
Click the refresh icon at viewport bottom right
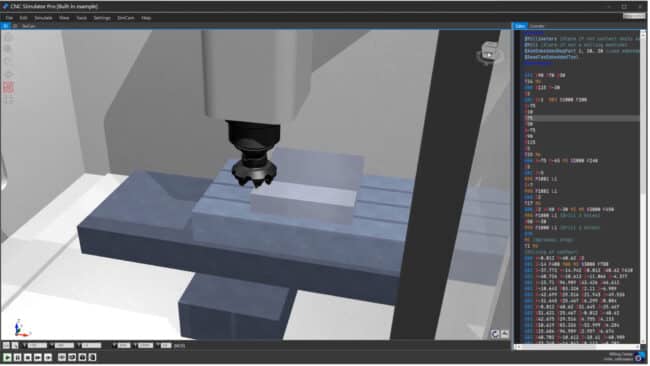pyautogui.click(x=495, y=334)
